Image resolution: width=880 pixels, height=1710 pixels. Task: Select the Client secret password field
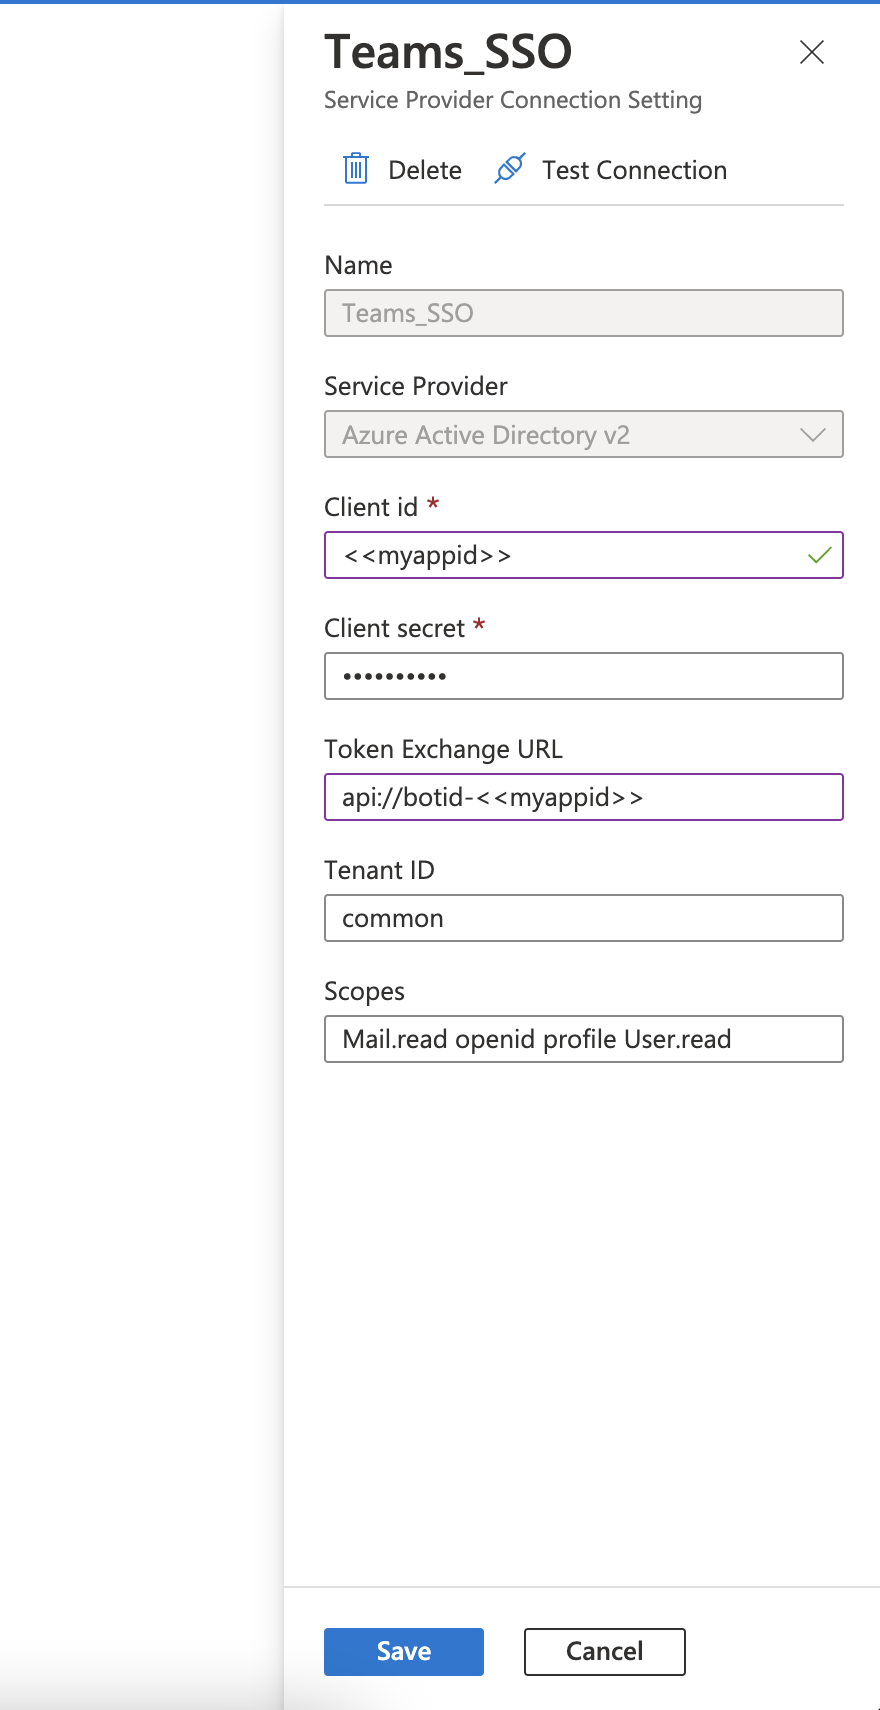583,676
